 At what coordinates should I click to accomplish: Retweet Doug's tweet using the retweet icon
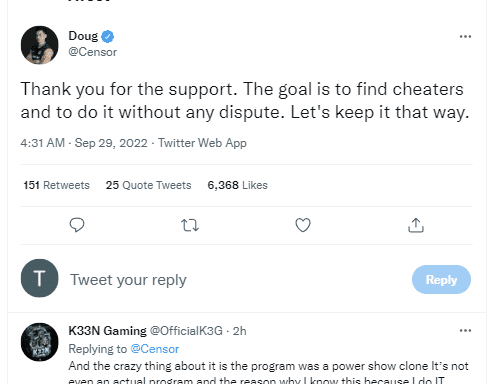190,225
